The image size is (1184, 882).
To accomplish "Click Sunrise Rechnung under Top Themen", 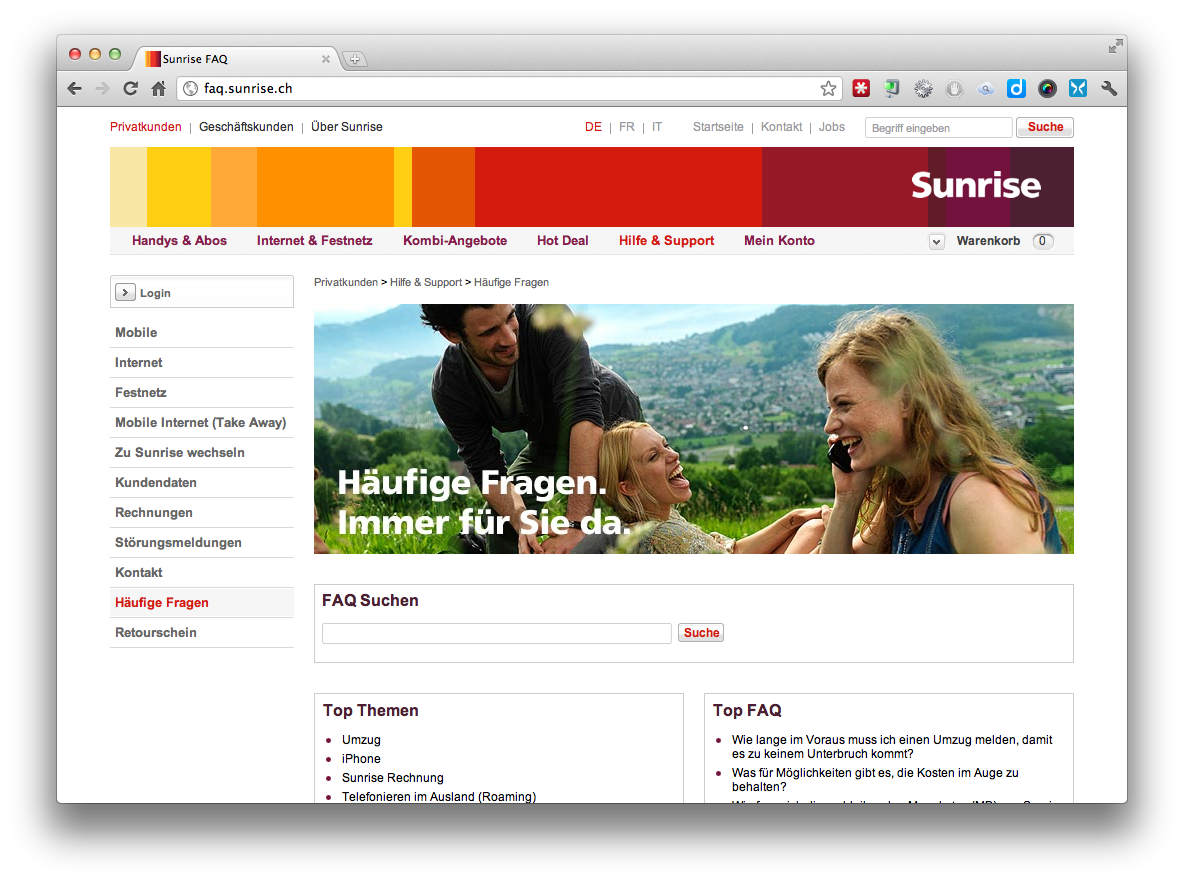I will [x=393, y=778].
